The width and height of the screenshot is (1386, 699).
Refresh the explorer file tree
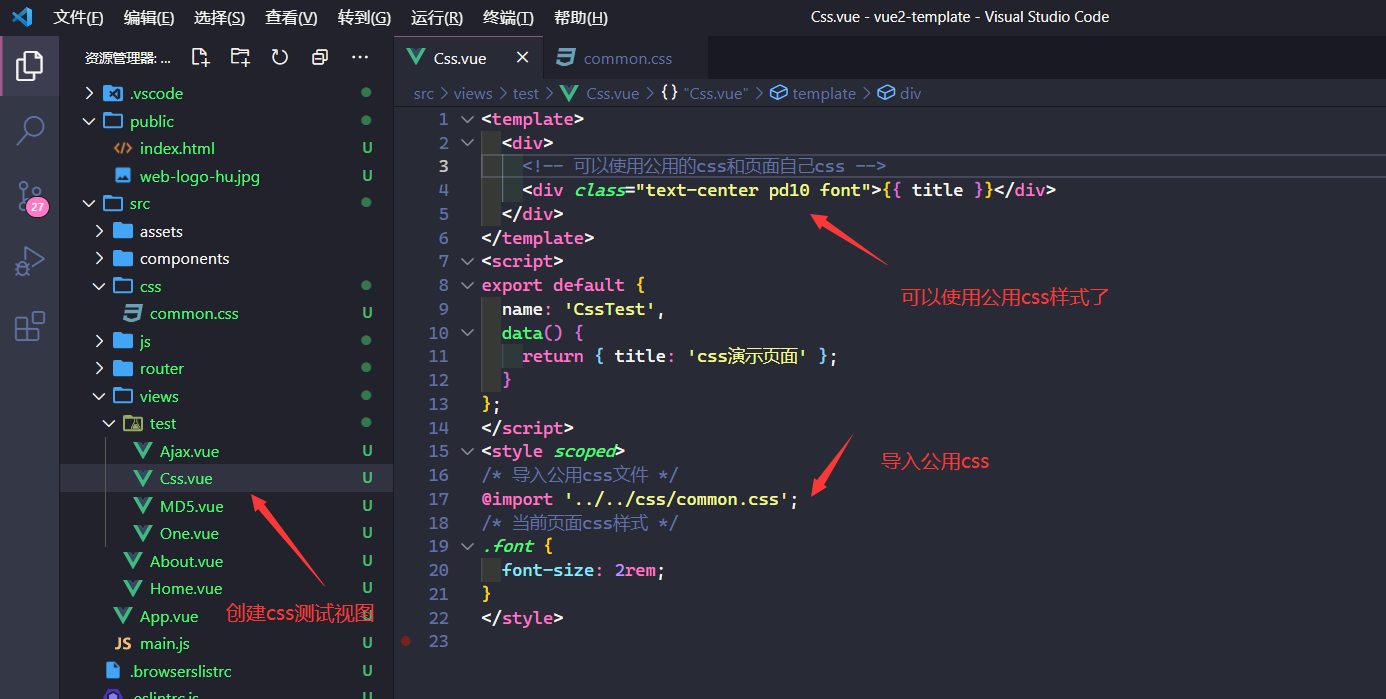point(280,58)
